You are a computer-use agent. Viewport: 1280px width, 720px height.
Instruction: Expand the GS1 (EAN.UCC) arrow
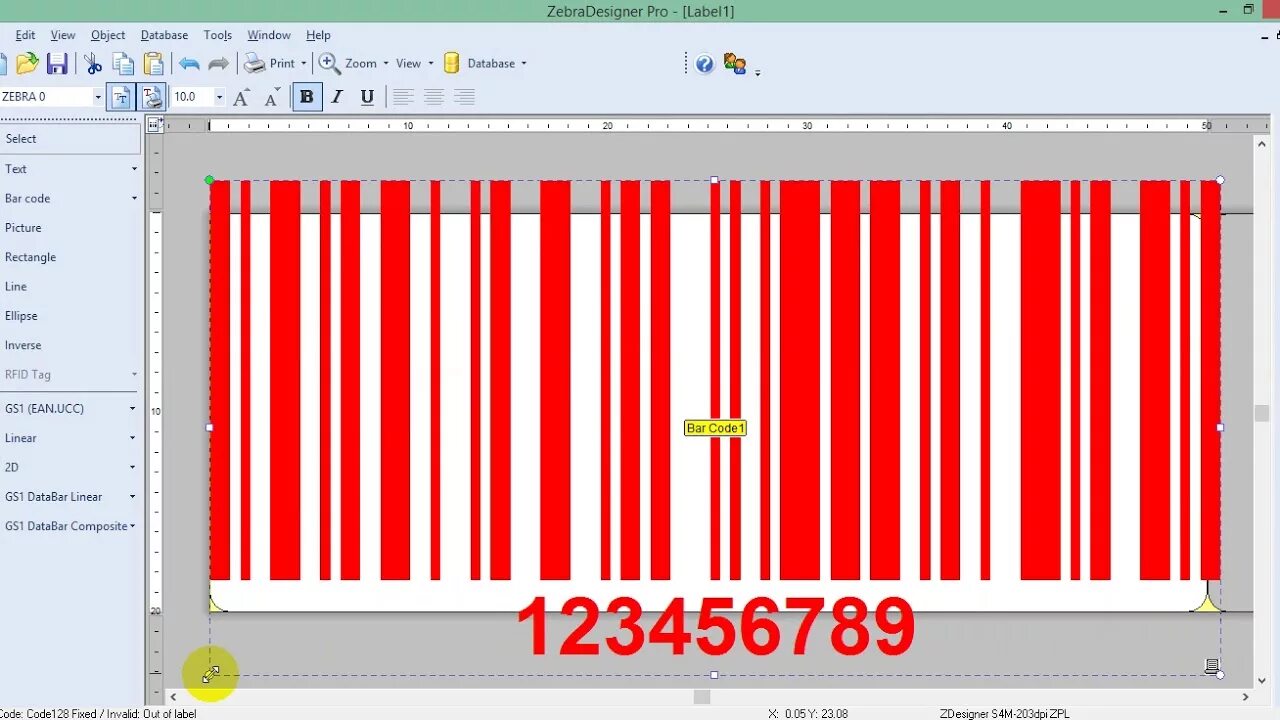pyautogui.click(x=132, y=408)
